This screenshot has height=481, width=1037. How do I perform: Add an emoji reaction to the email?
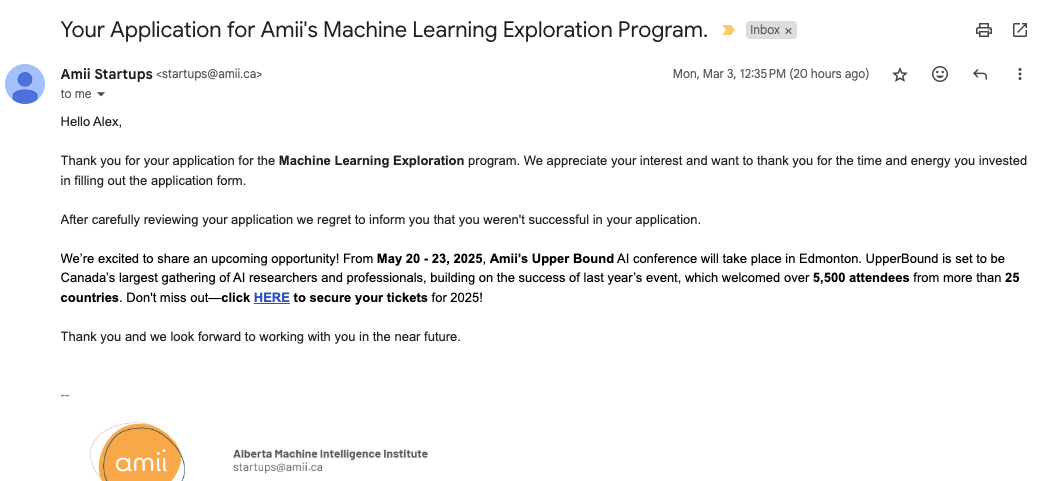[940, 75]
